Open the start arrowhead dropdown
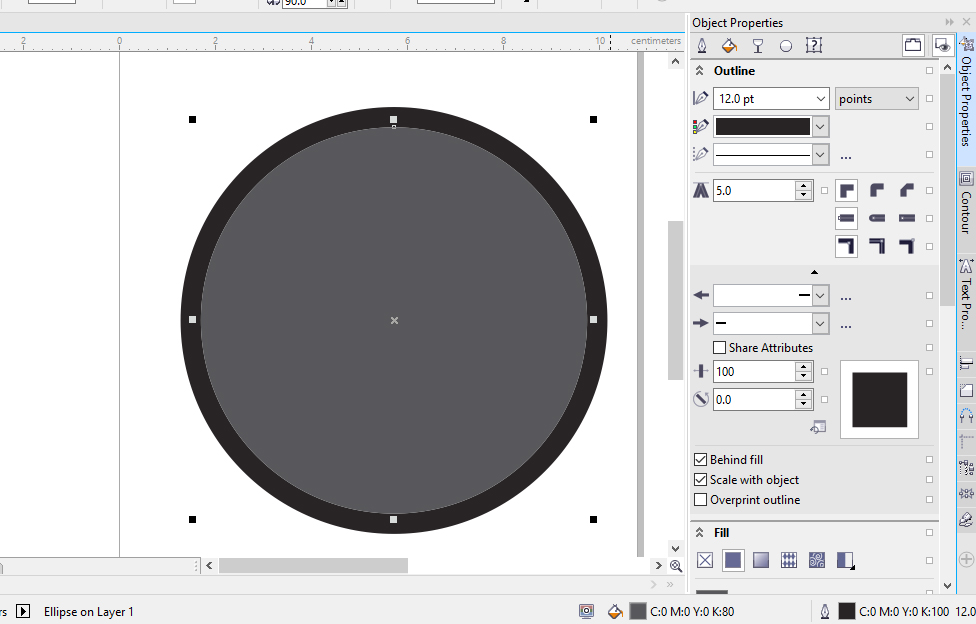This screenshot has width=976, height=624. click(x=820, y=295)
